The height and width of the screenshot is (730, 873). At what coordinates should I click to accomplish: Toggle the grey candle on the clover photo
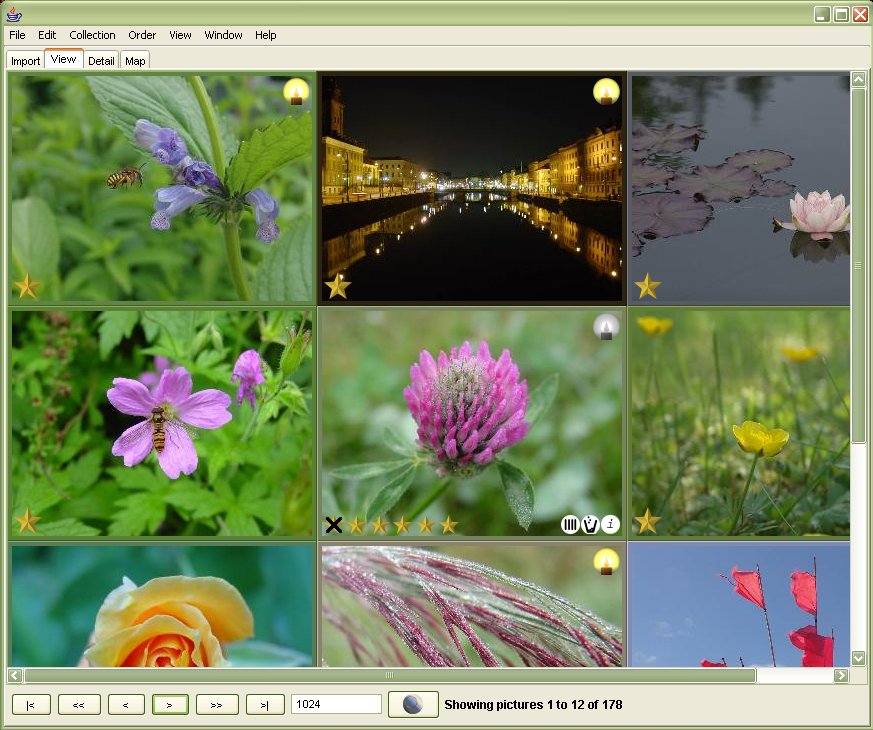[x=606, y=327]
